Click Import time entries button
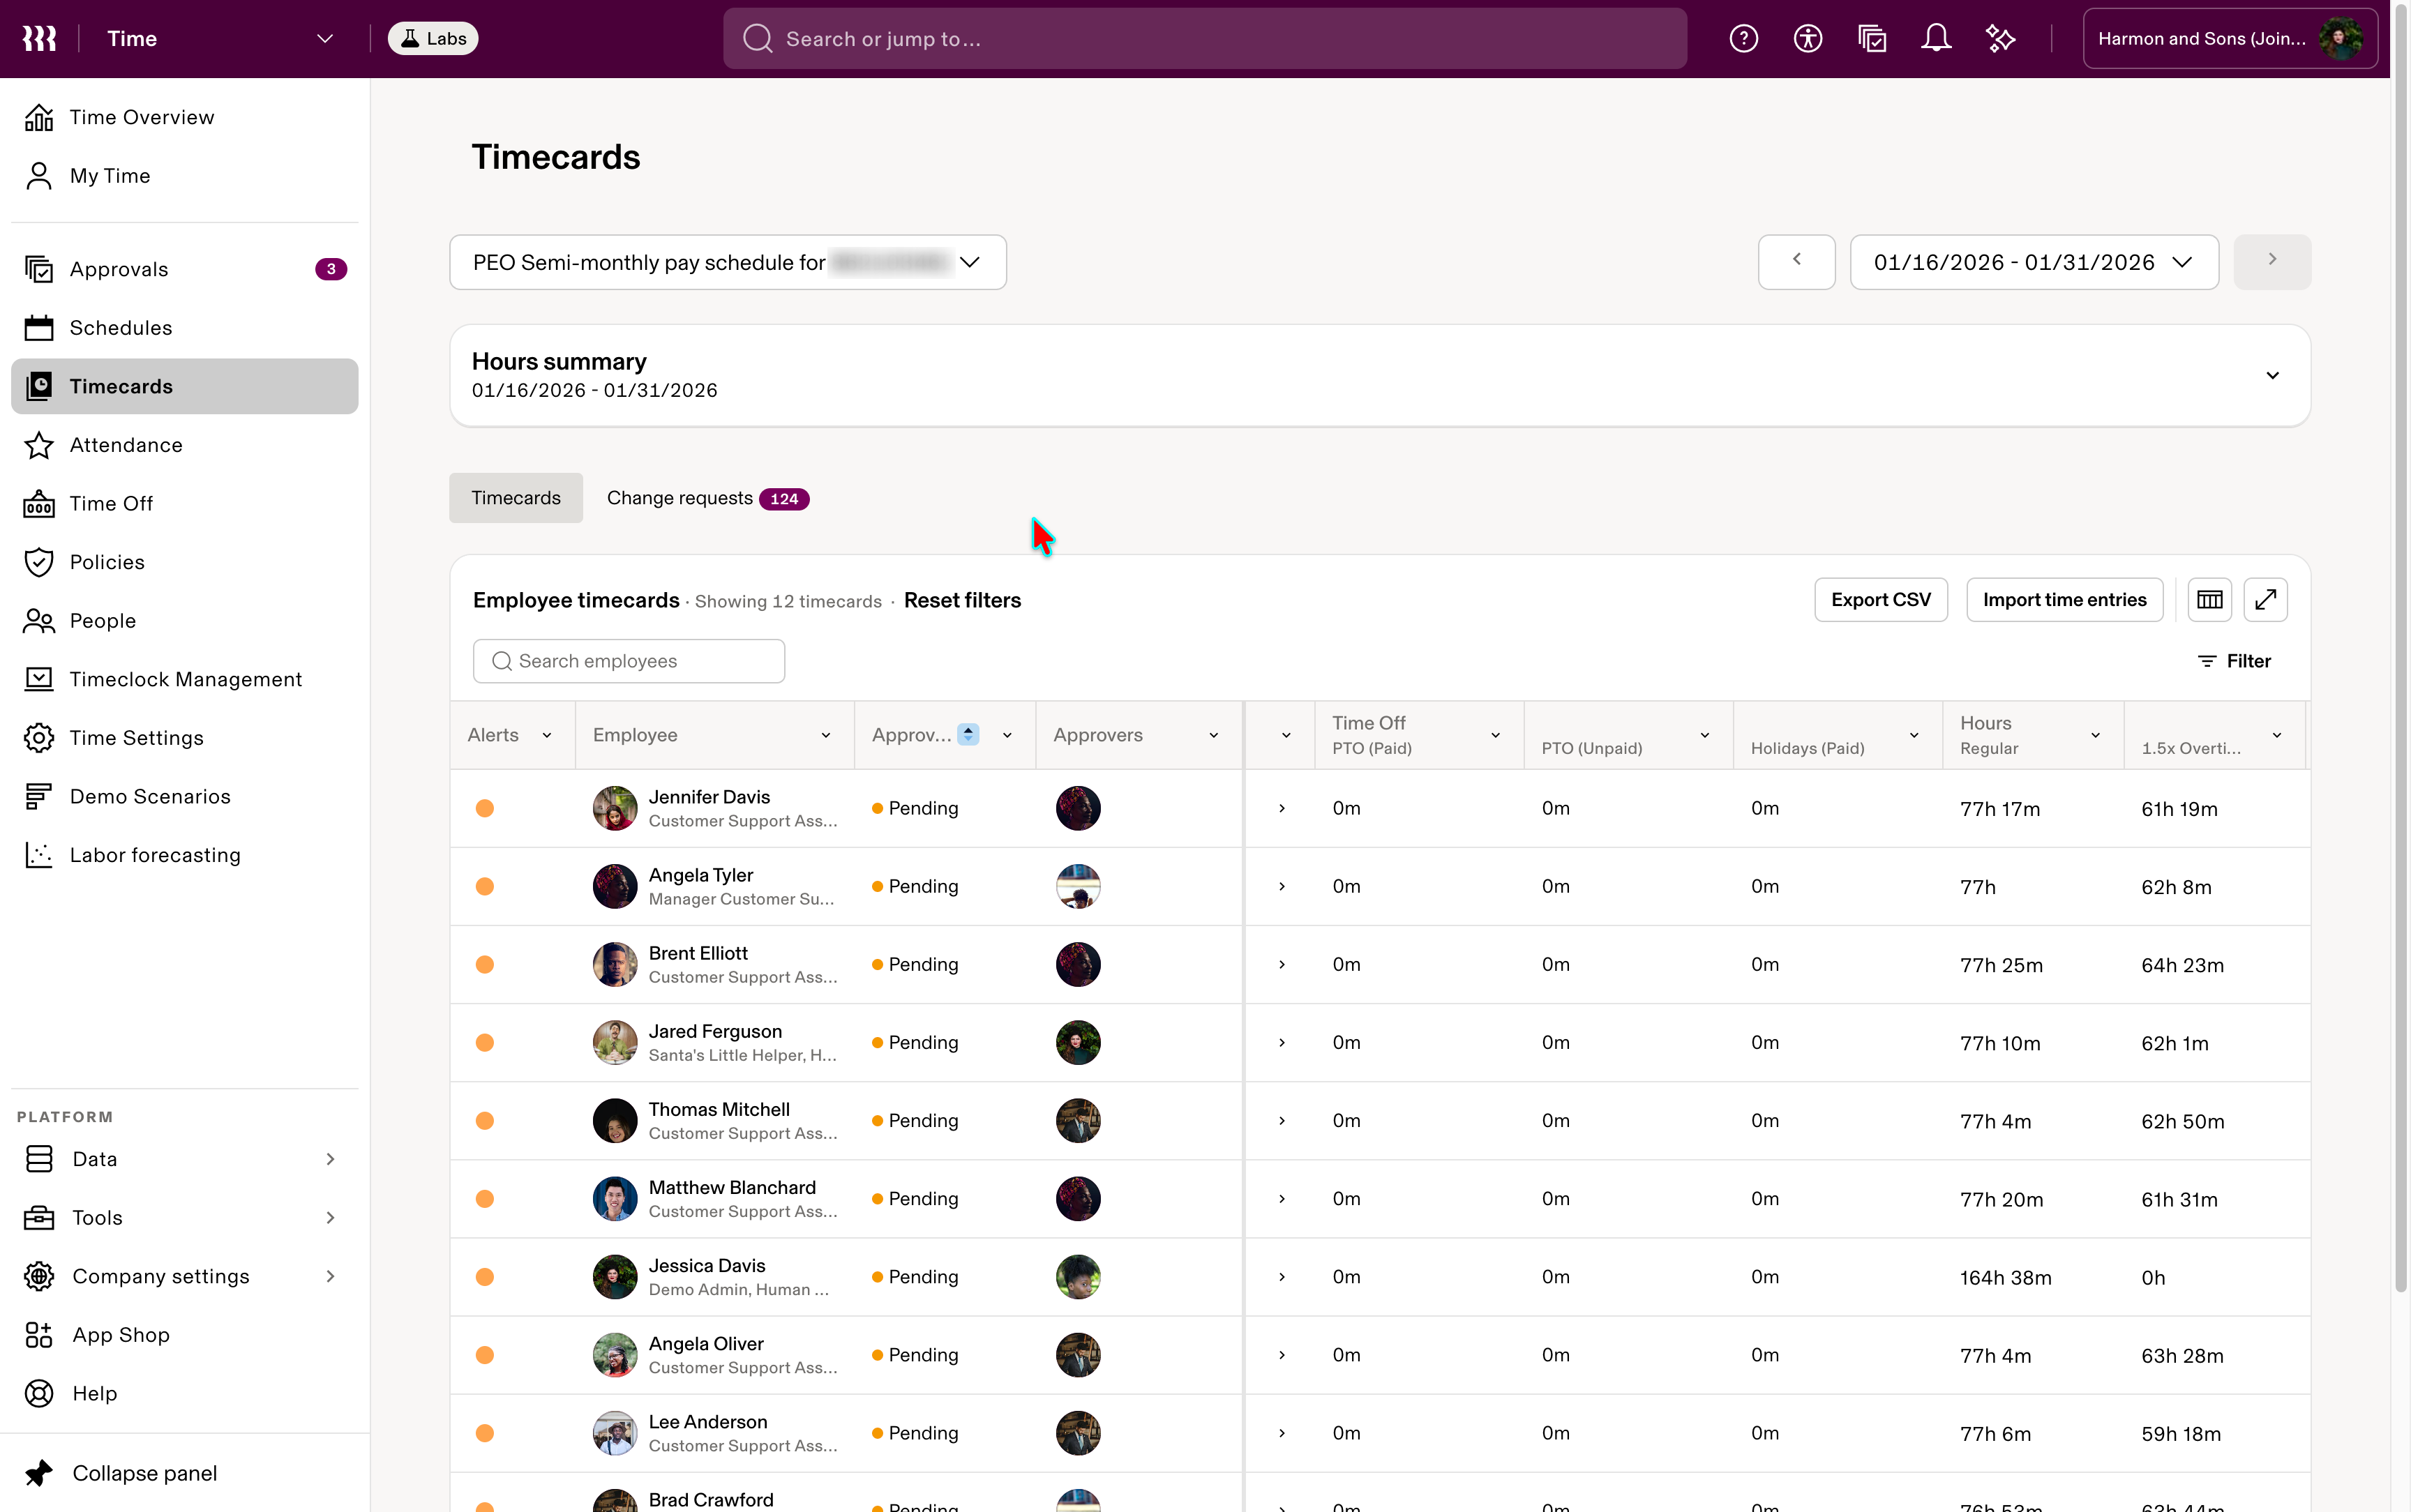The height and width of the screenshot is (1512, 2411). 2064,600
